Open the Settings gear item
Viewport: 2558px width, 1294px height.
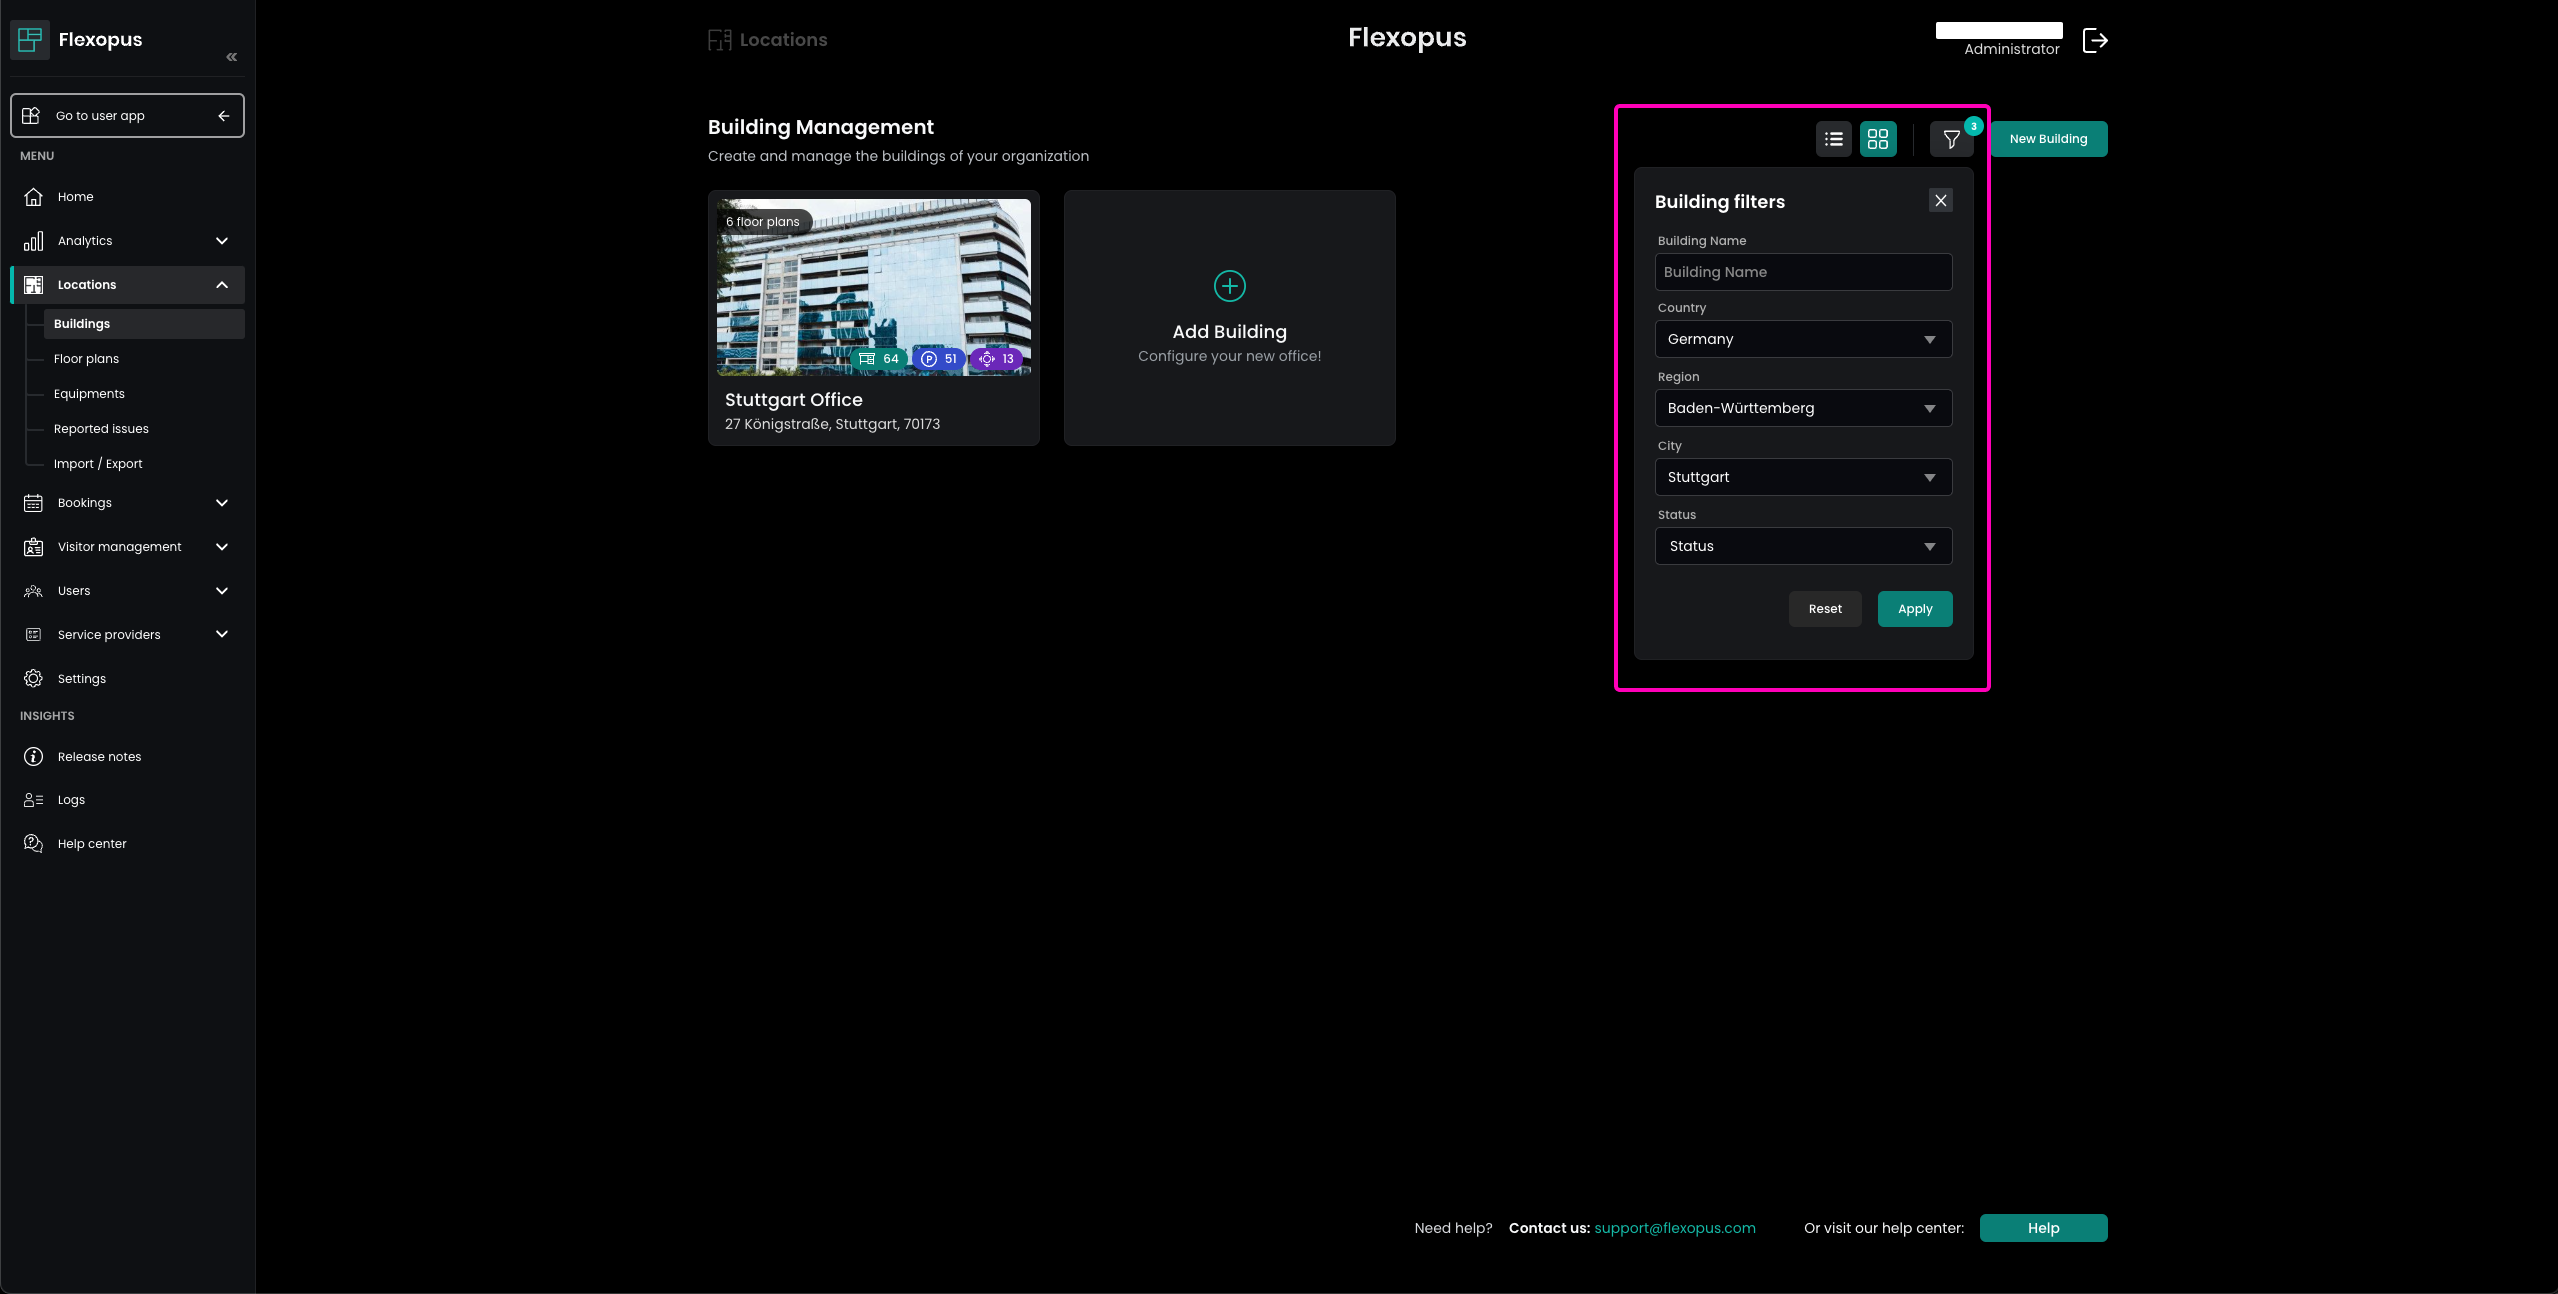pyautogui.click(x=34, y=678)
